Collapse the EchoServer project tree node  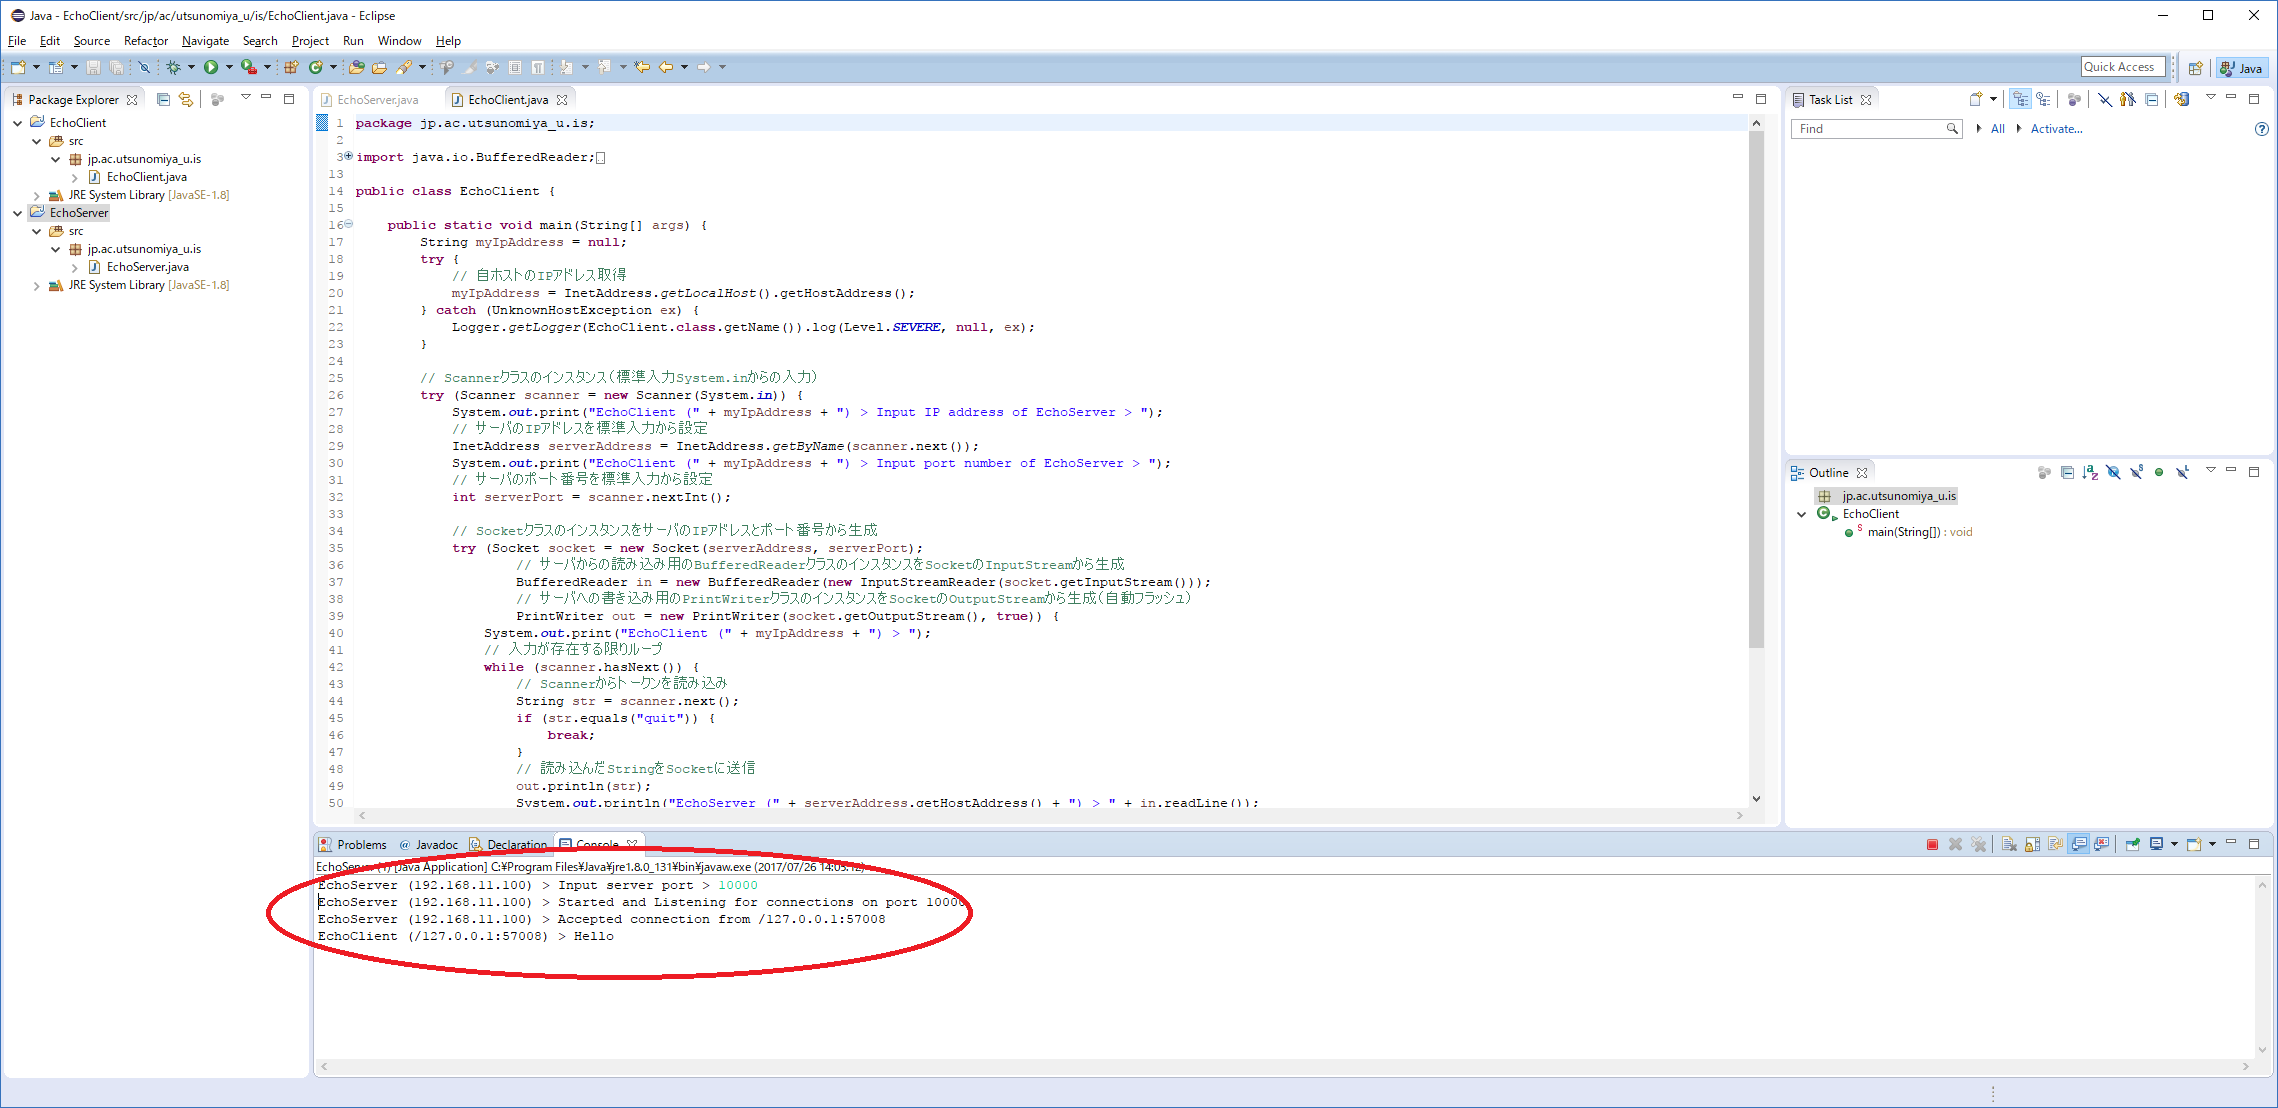coord(18,213)
